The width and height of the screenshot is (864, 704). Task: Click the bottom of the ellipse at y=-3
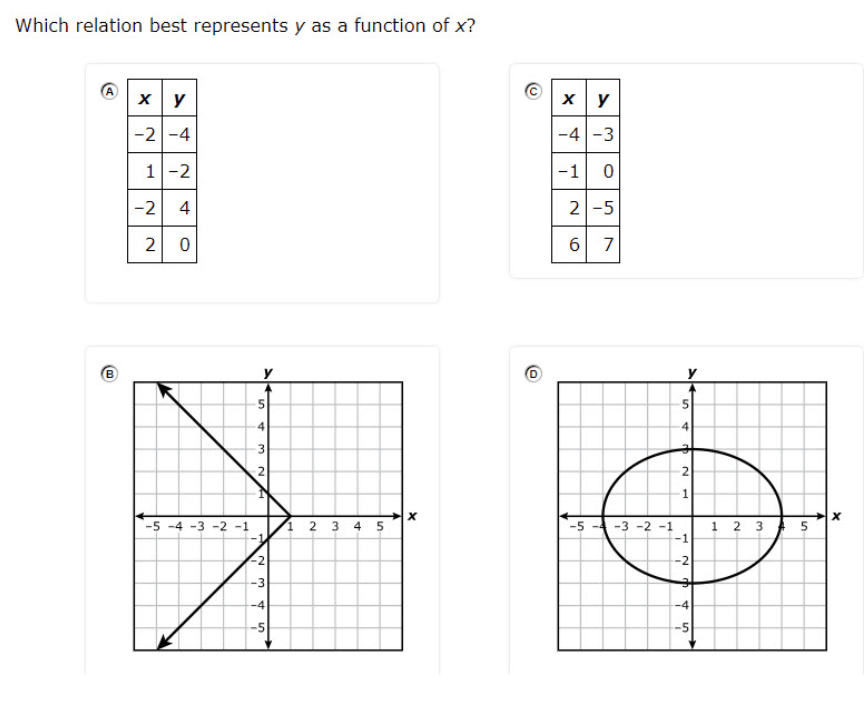[692, 583]
